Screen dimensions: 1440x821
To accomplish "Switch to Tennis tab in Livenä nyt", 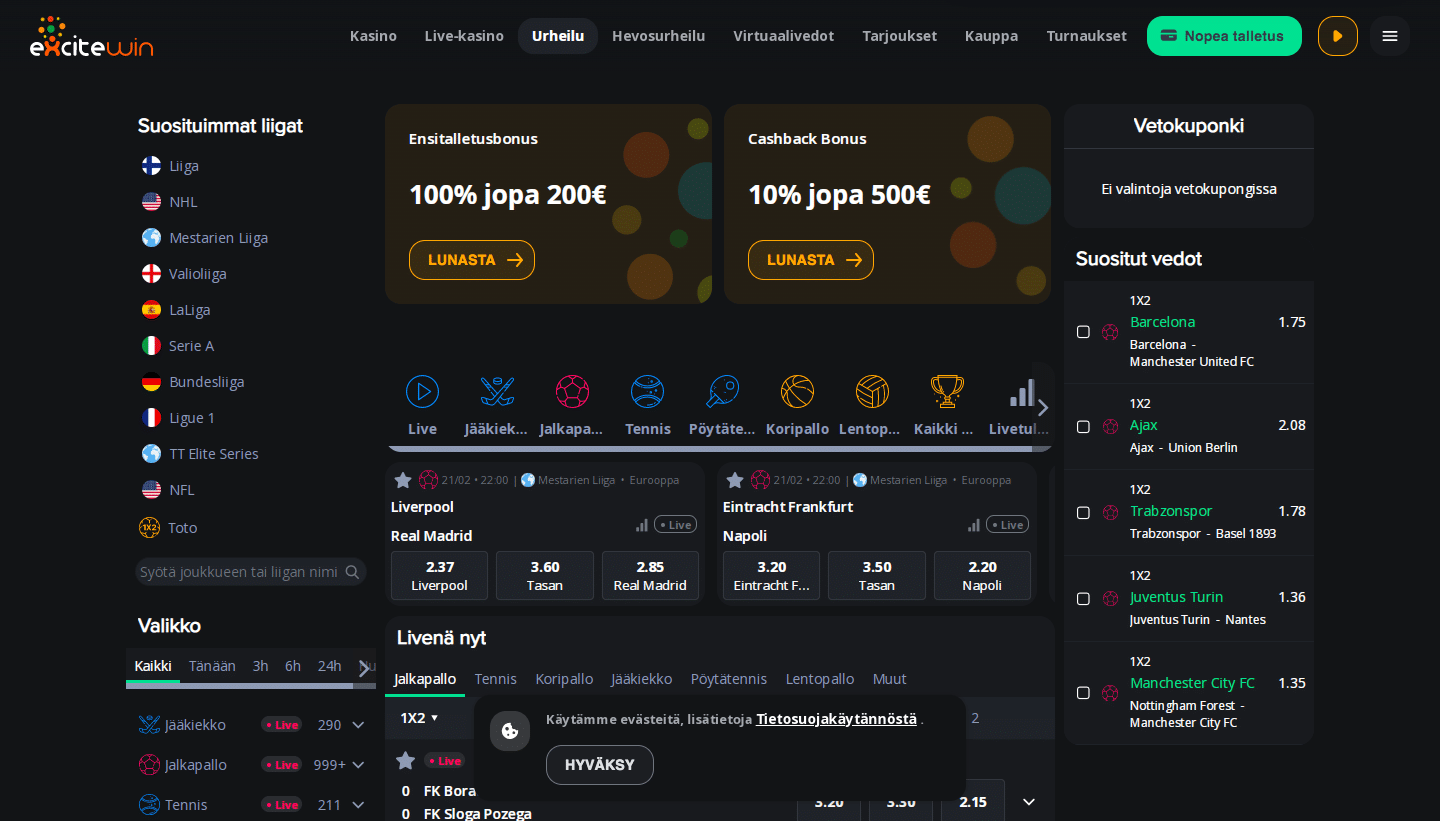I will [x=496, y=679].
